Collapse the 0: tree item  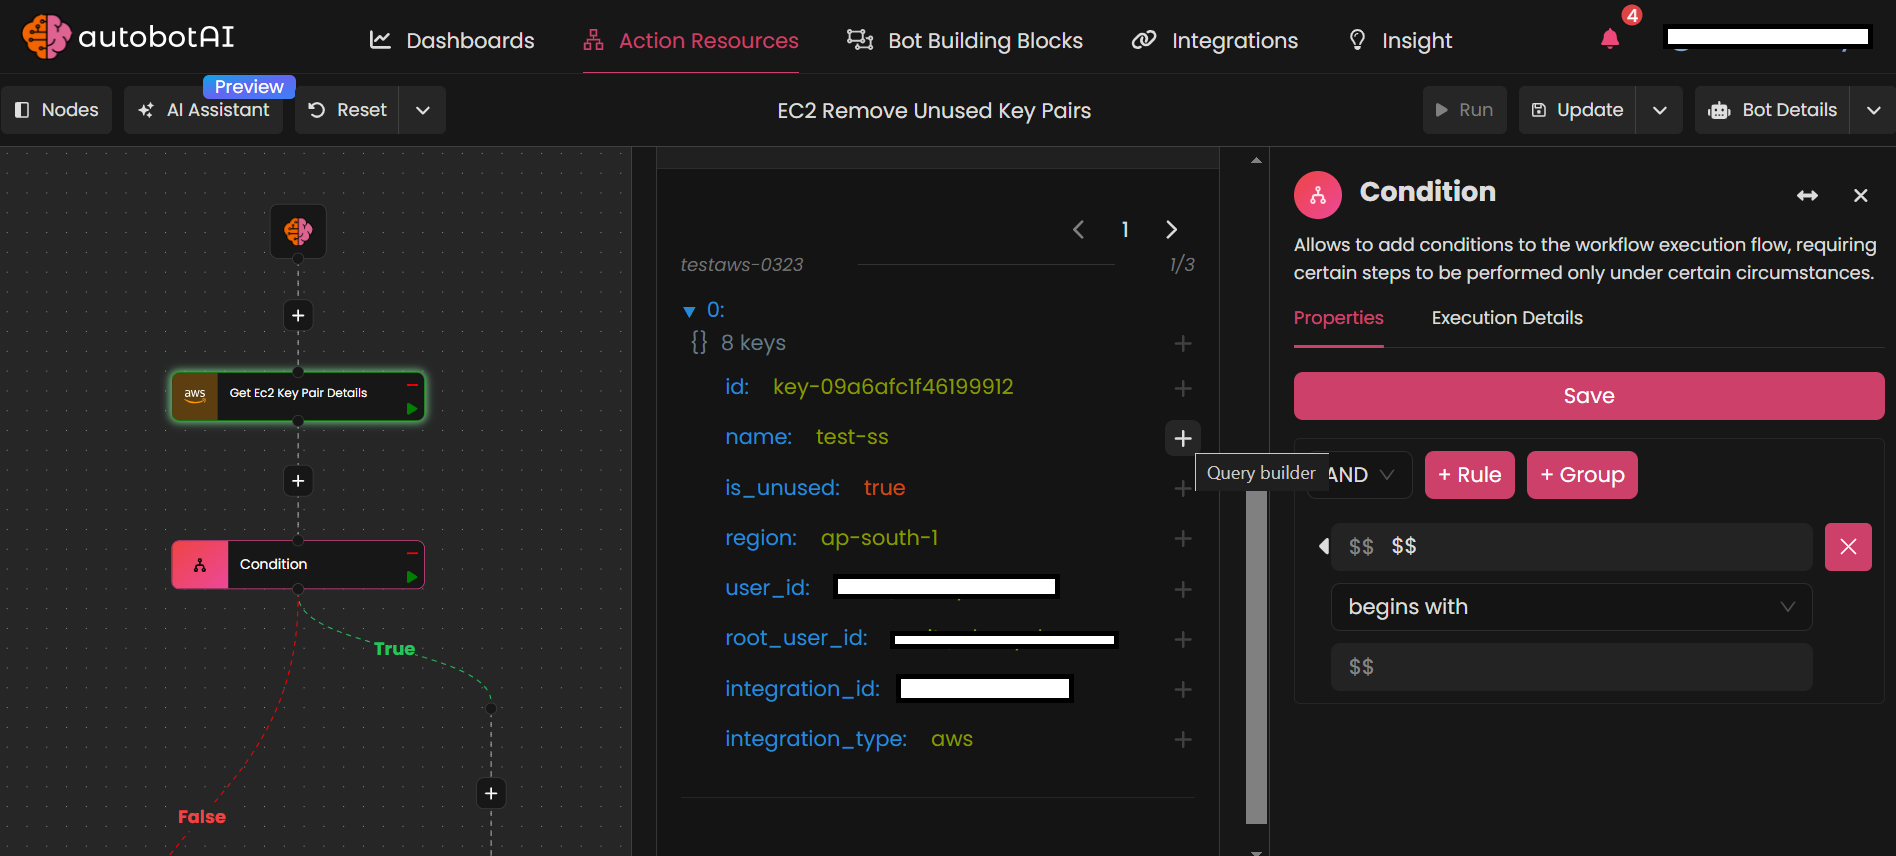pos(689,312)
